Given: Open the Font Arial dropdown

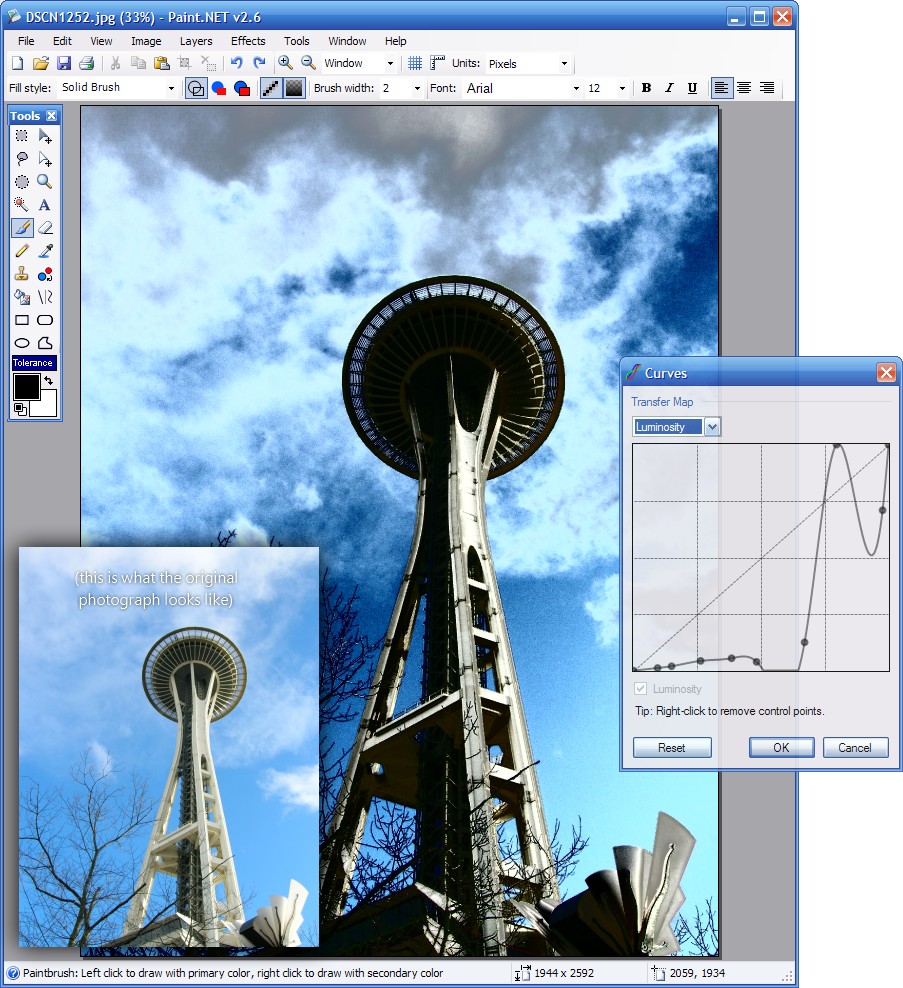Looking at the screenshot, I should pos(522,88).
